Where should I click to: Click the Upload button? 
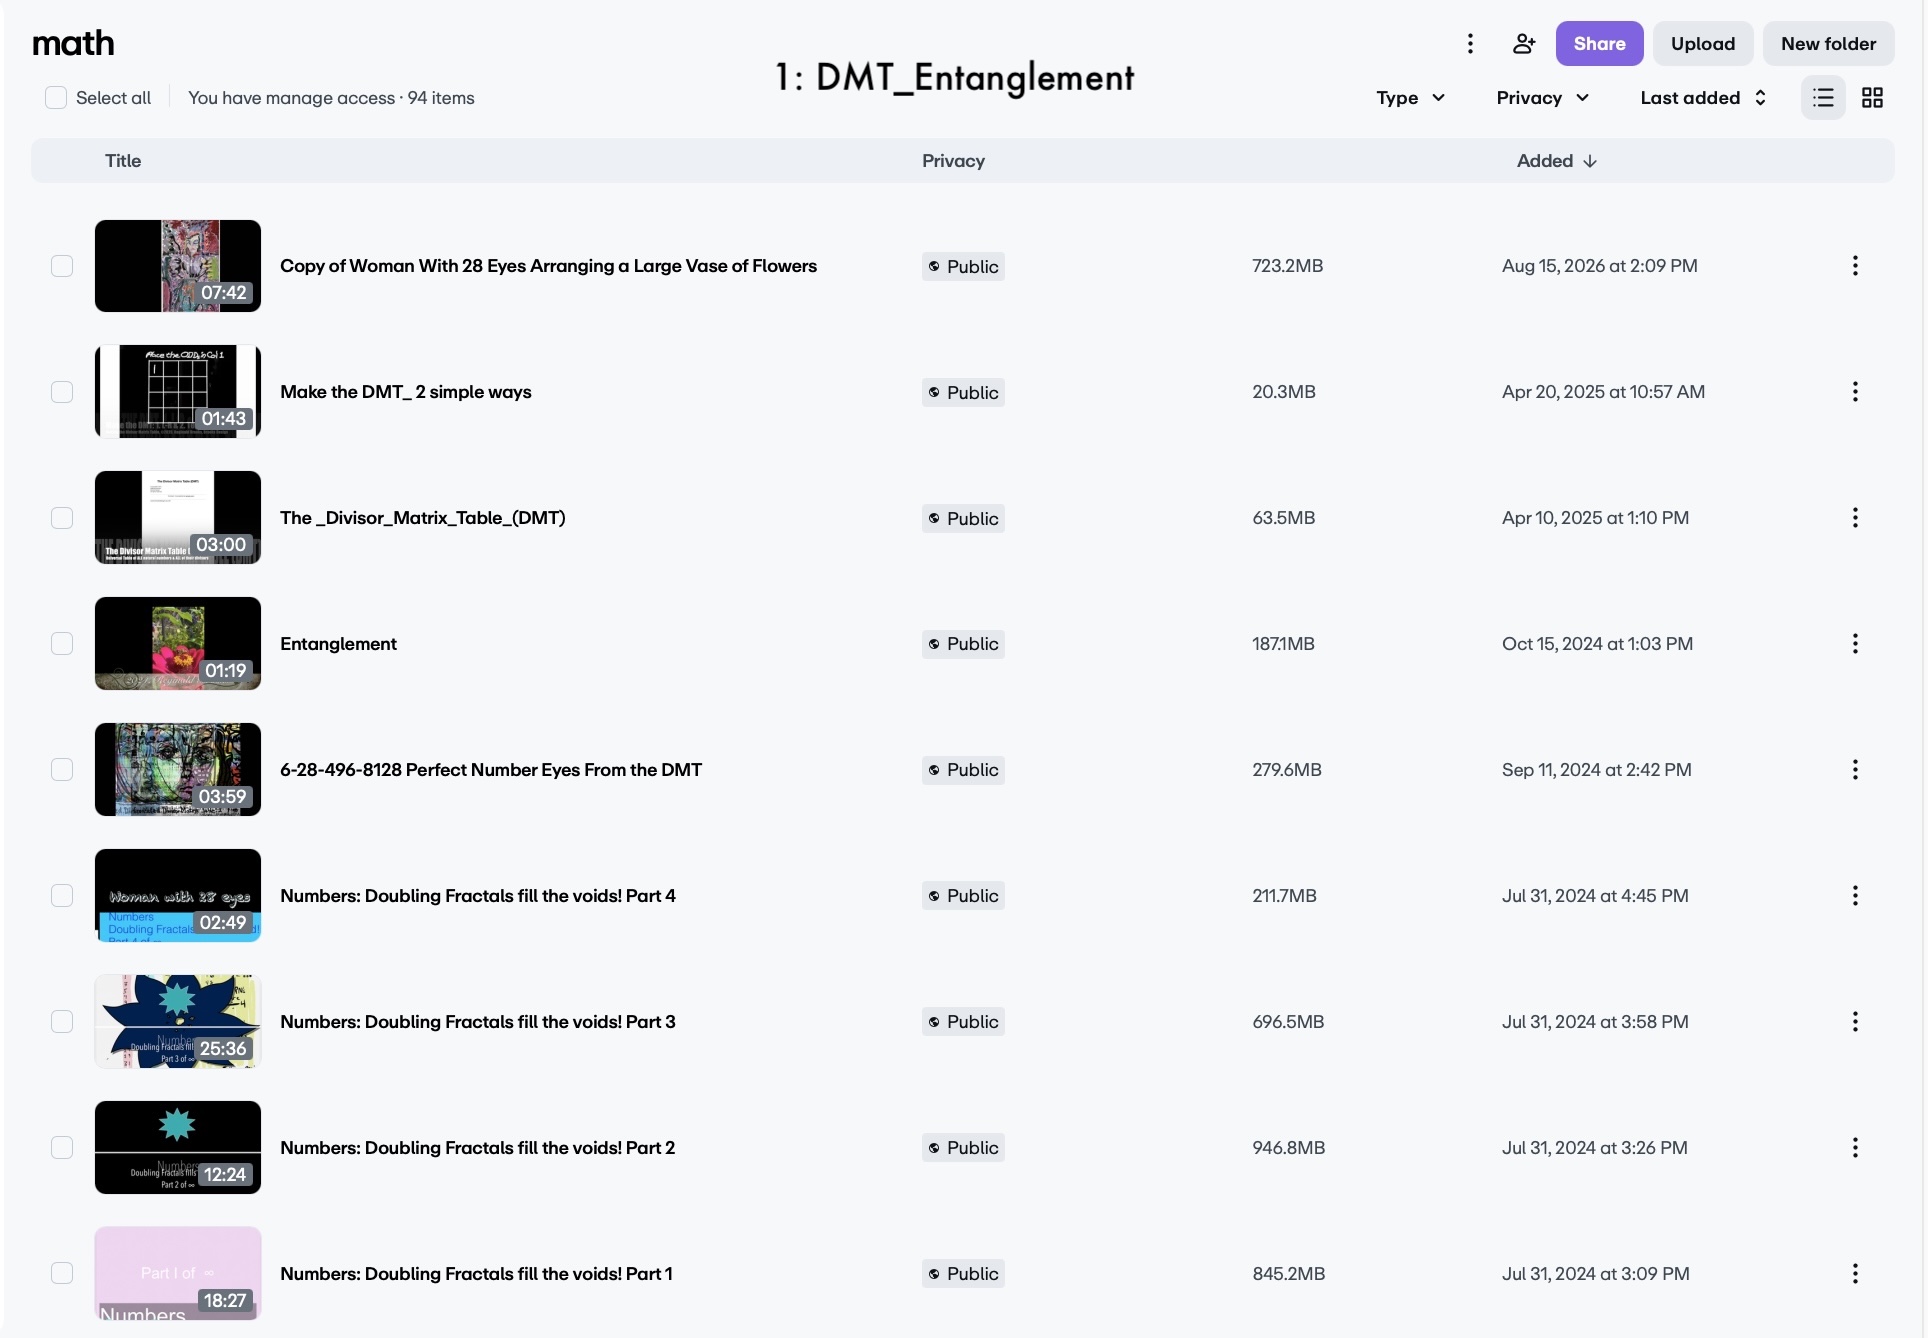(1702, 43)
